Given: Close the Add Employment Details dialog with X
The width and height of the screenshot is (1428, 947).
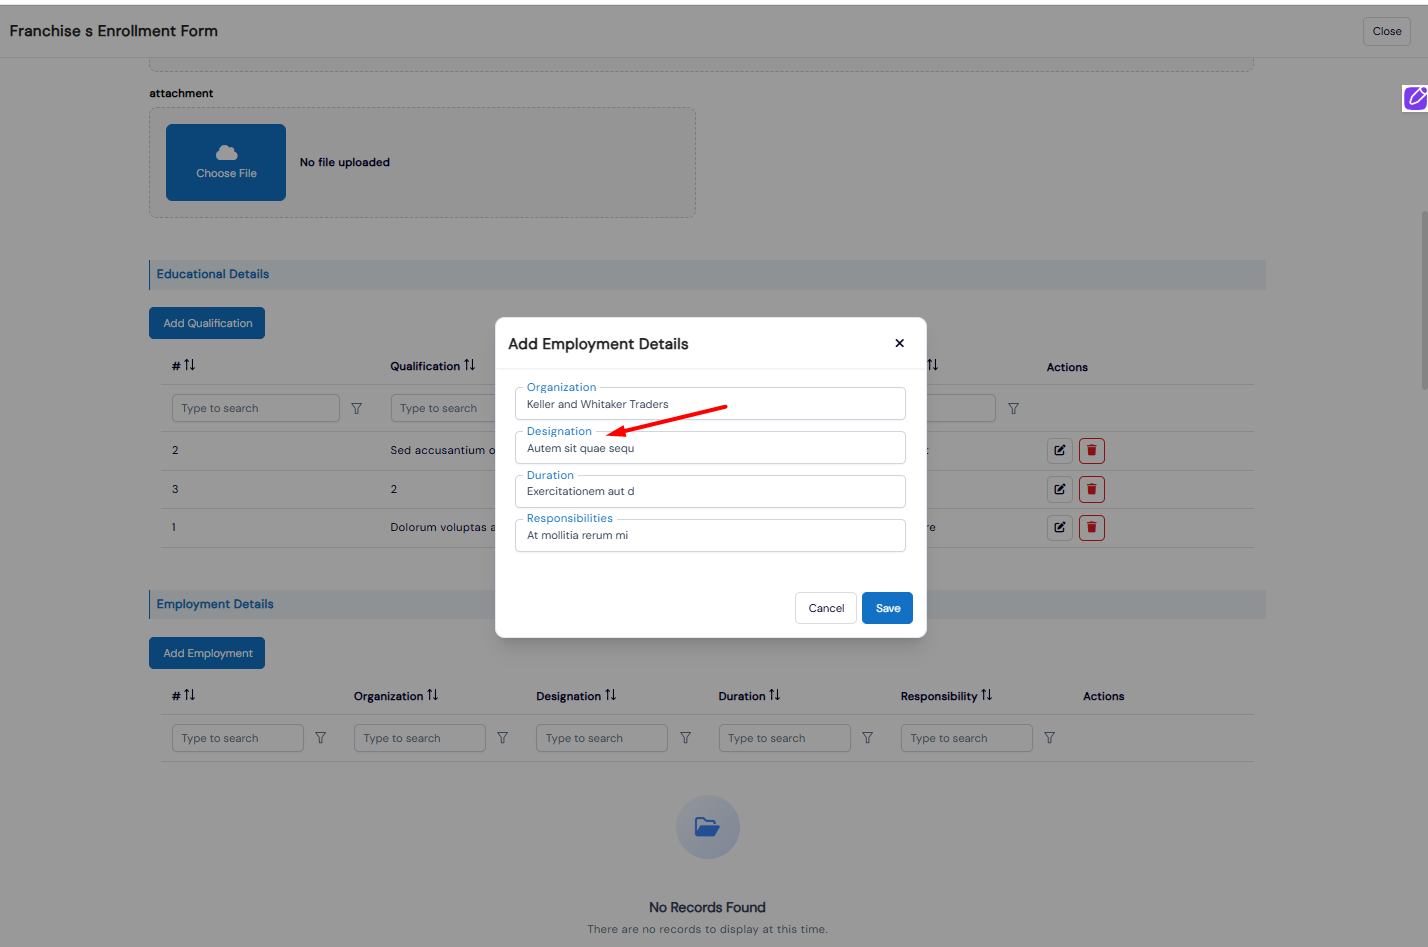Looking at the screenshot, I should 899,343.
